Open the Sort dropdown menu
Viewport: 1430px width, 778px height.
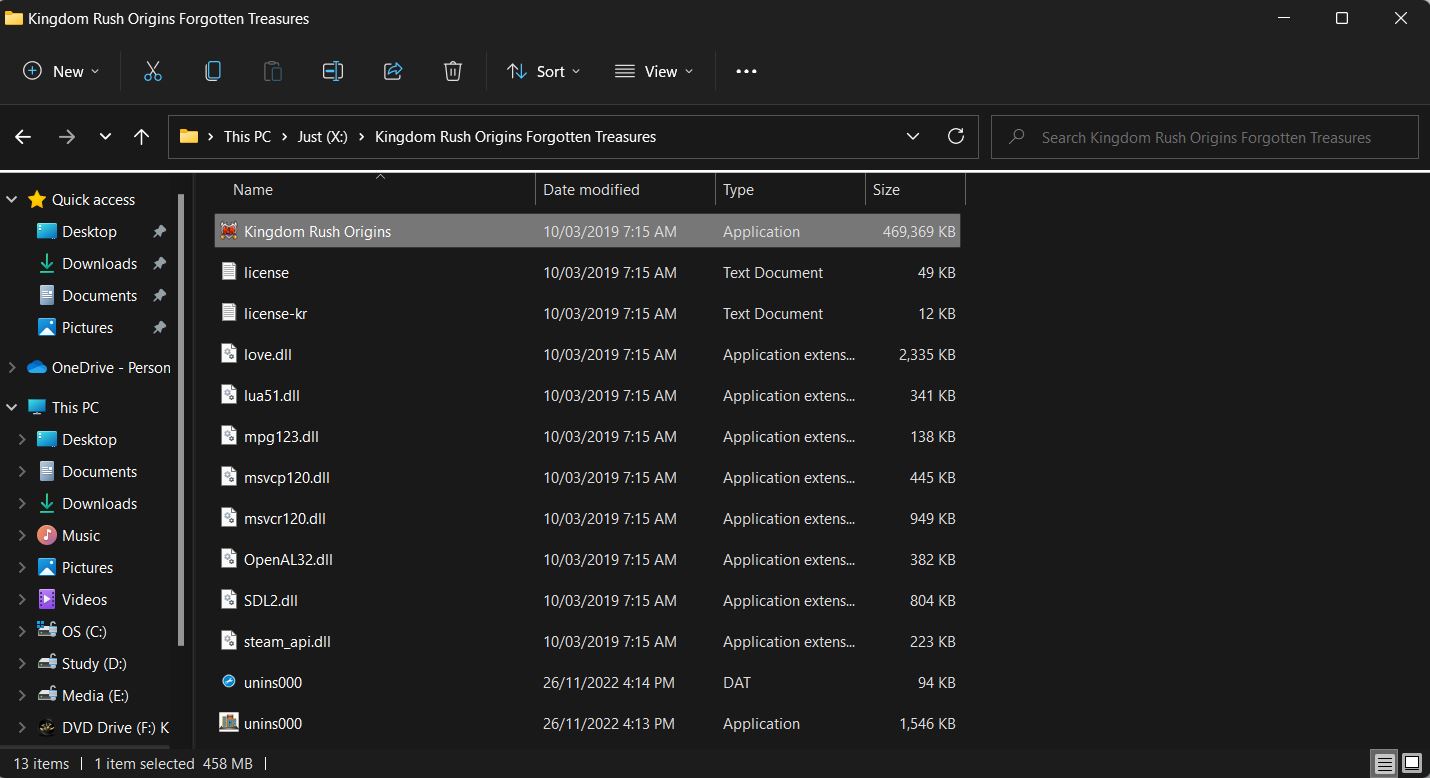tap(543, 71)
